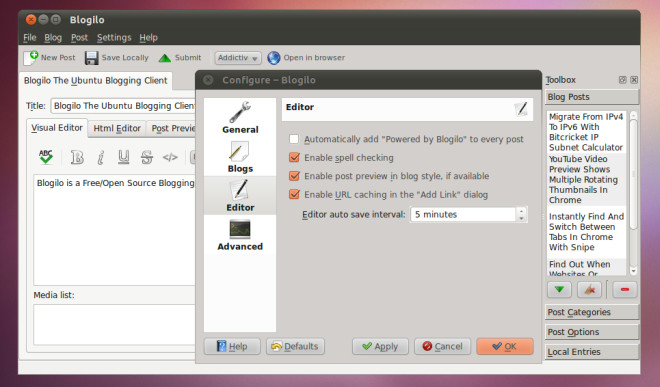Click the Blog Posts list scrollbar

click(633, 175)
